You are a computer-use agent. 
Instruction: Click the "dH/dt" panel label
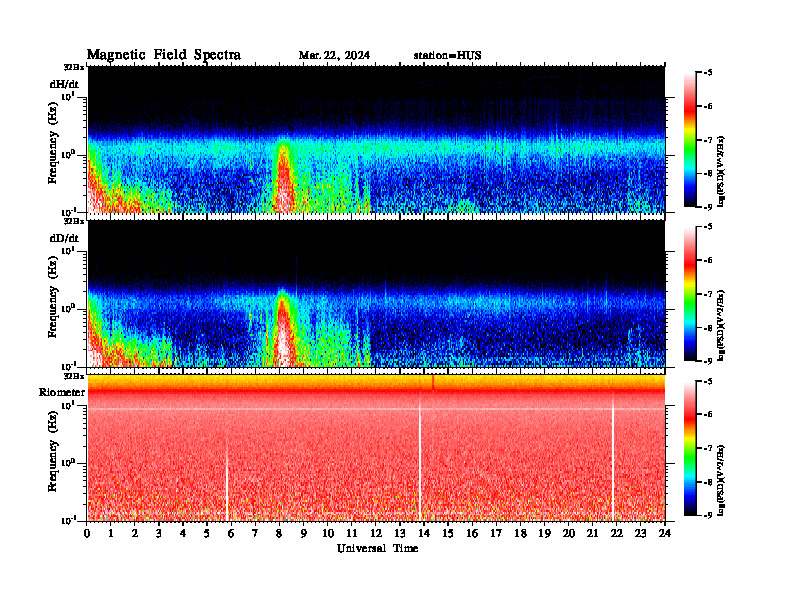click(64, 84)
